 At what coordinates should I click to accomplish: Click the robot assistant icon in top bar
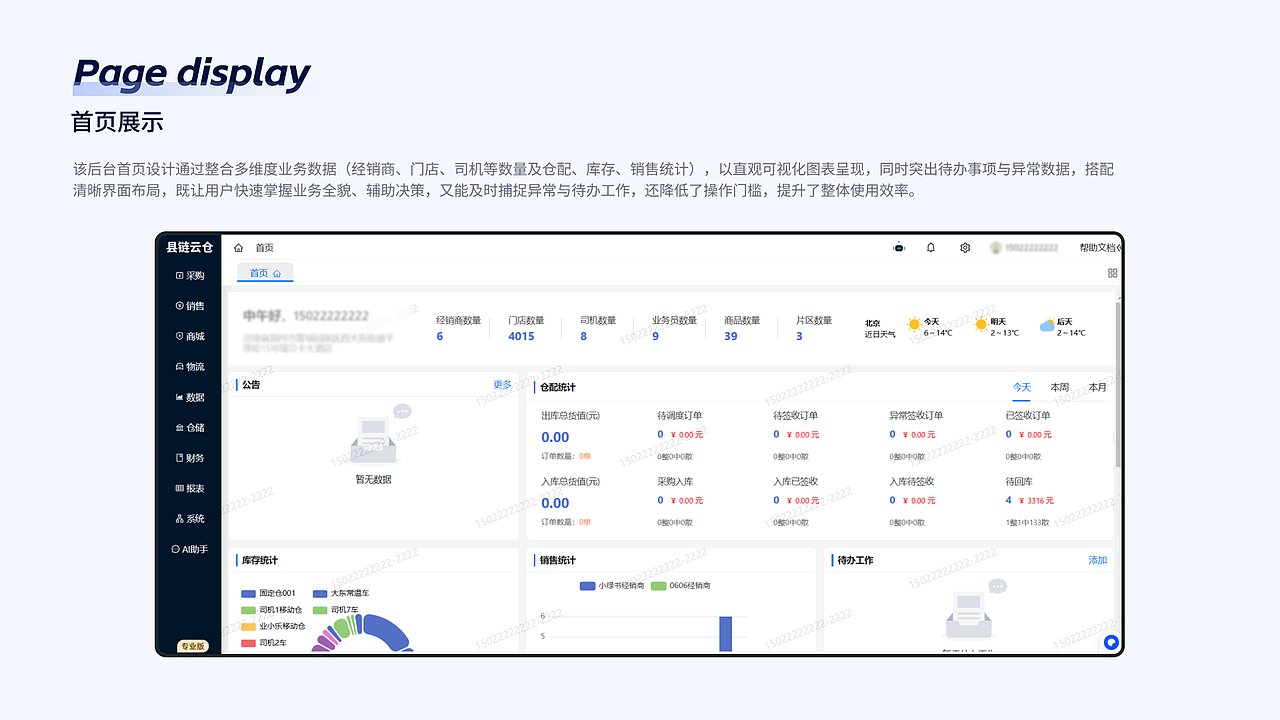pyautogui.click(x=898, y=247)
